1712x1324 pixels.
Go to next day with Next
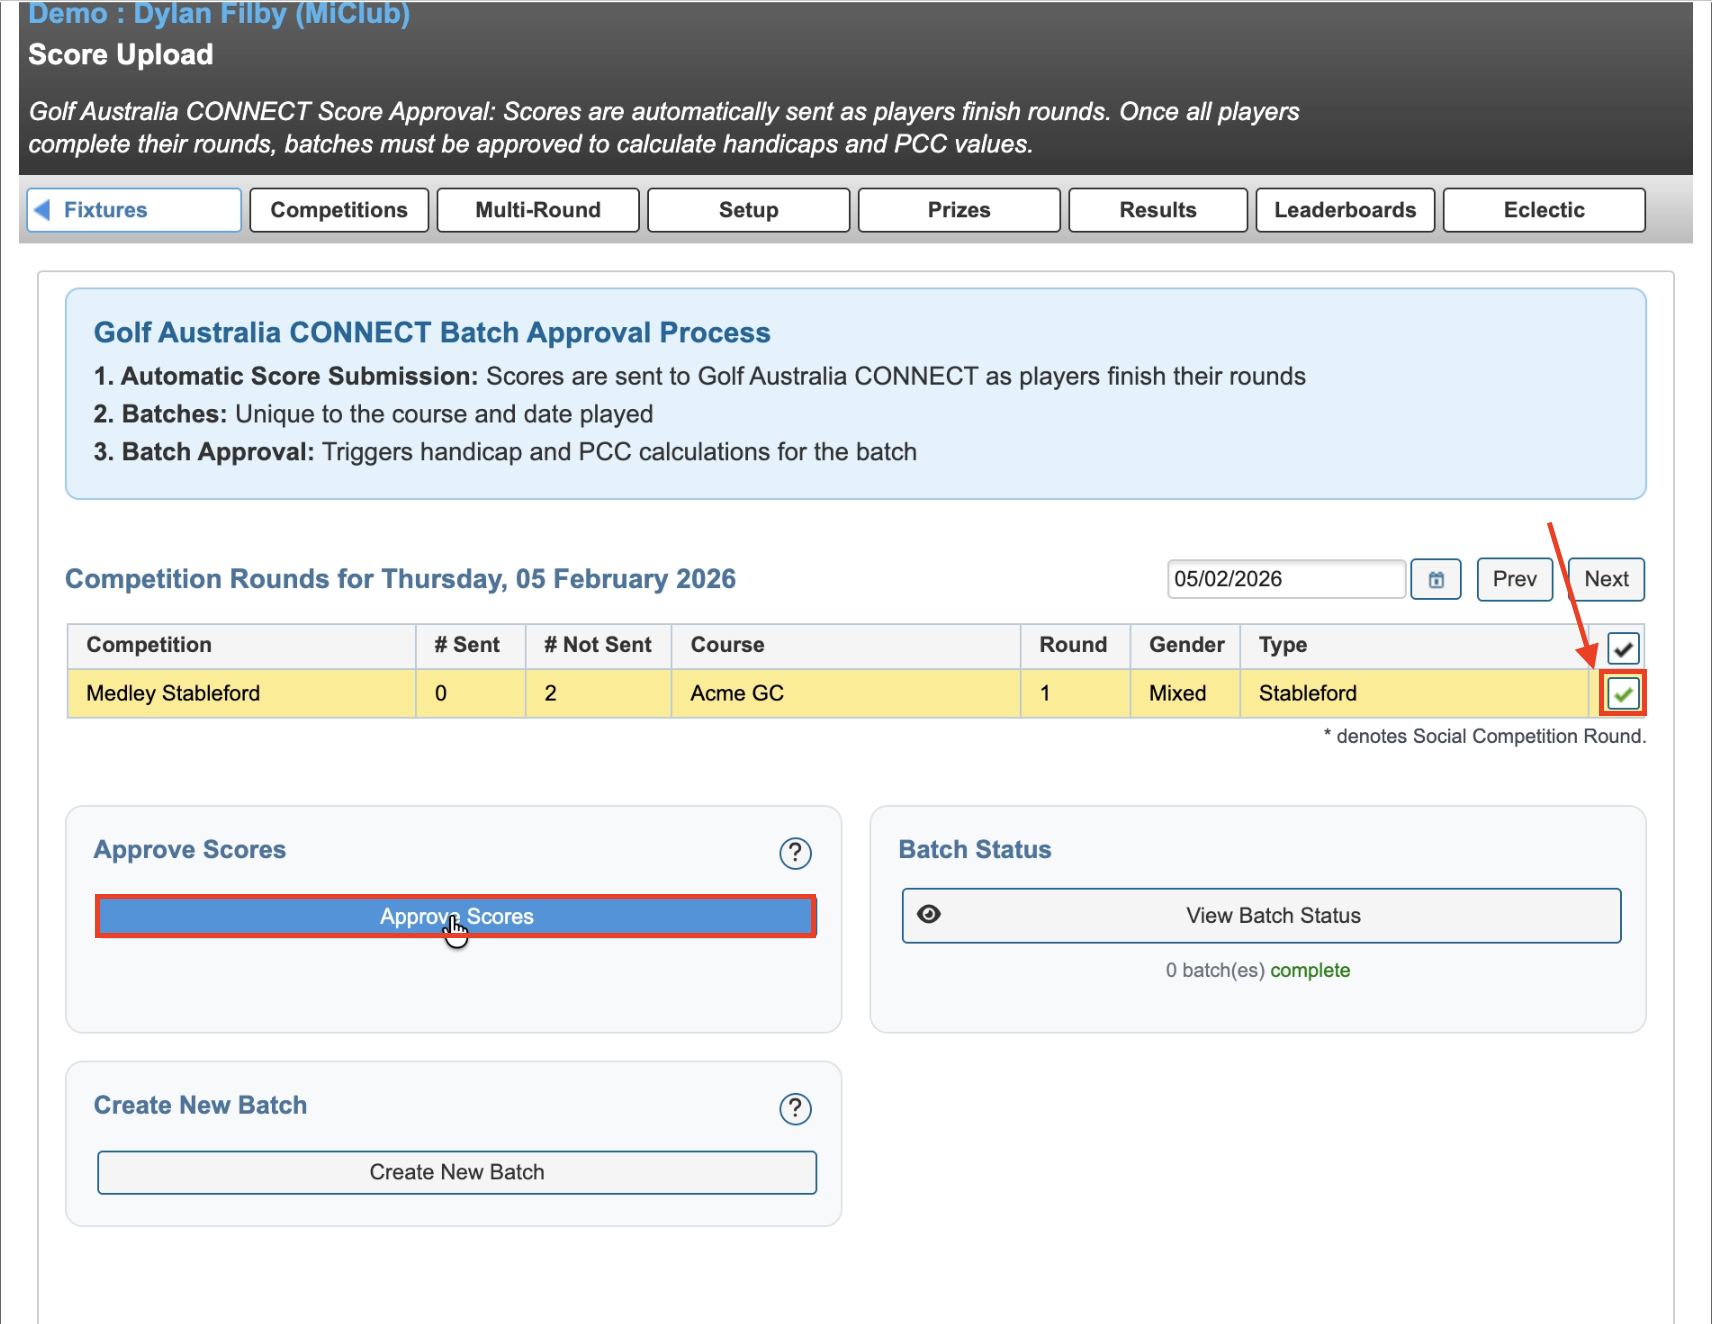1606,579
